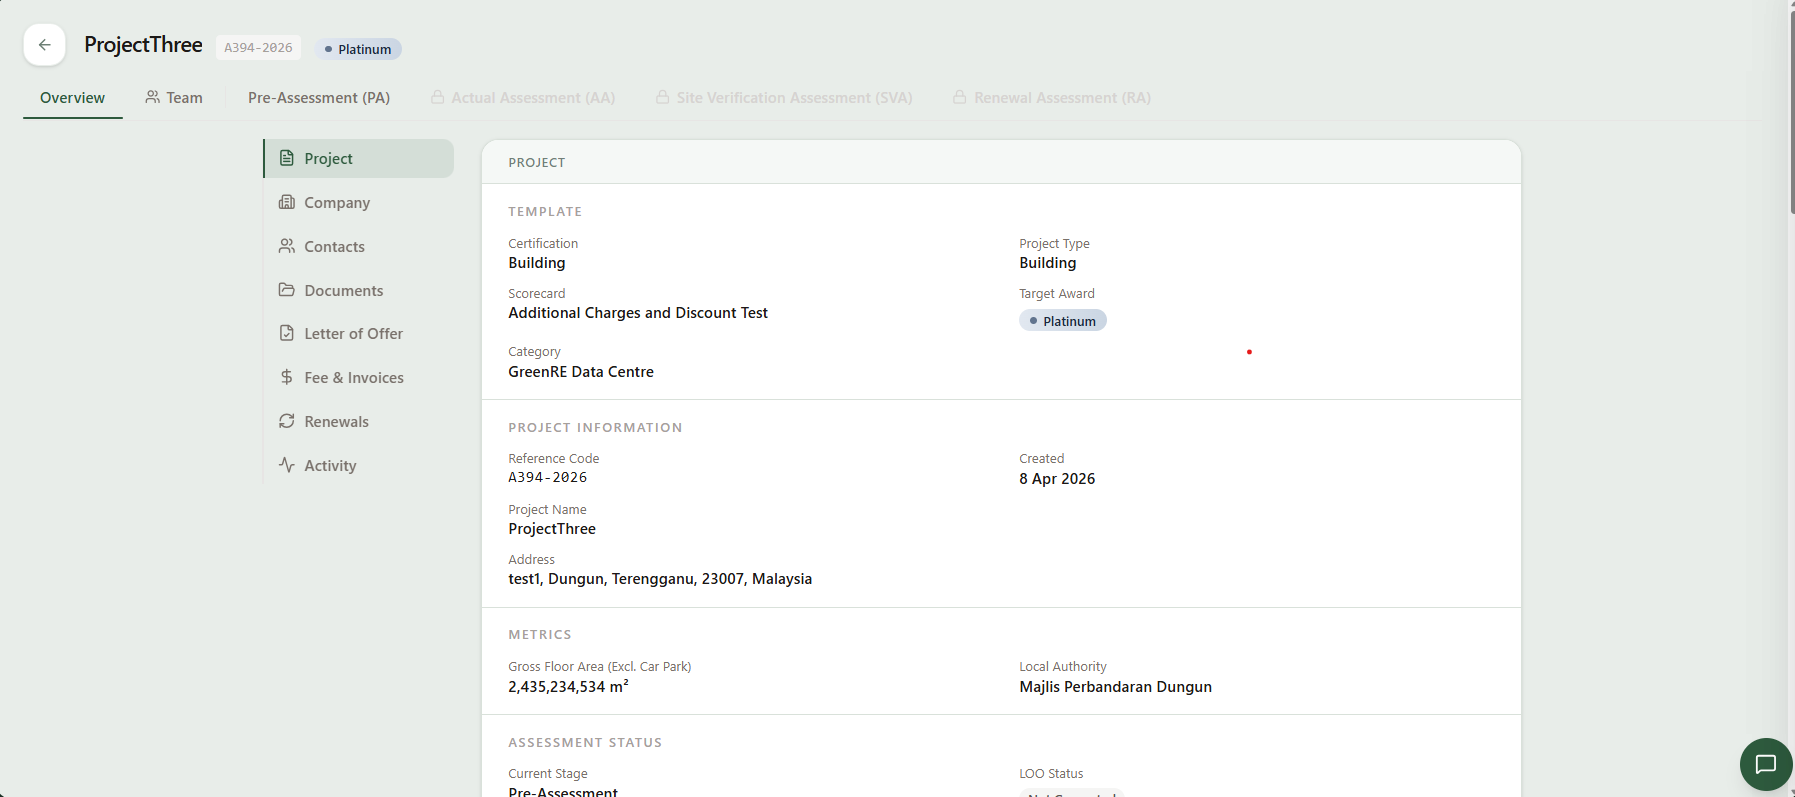Click Project Type value 'Building'
The image size is (1795, 797).
point(1048,263)
